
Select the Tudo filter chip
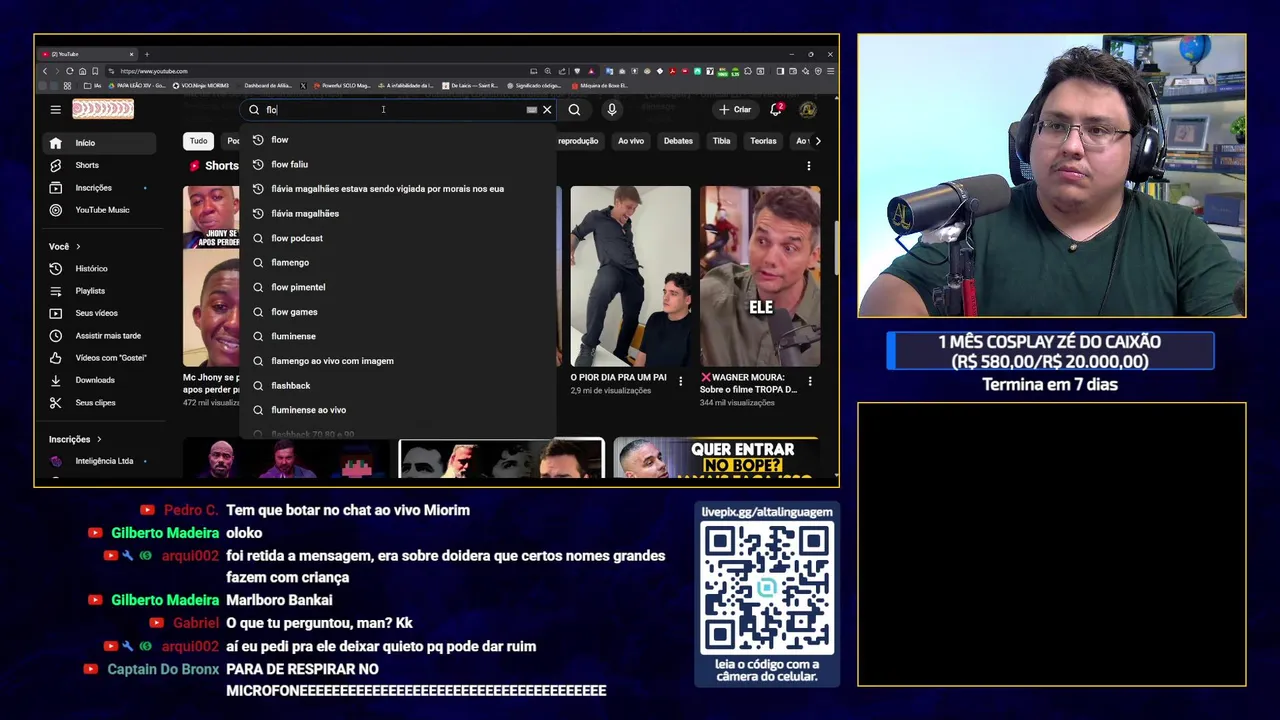tap(199, 141)
